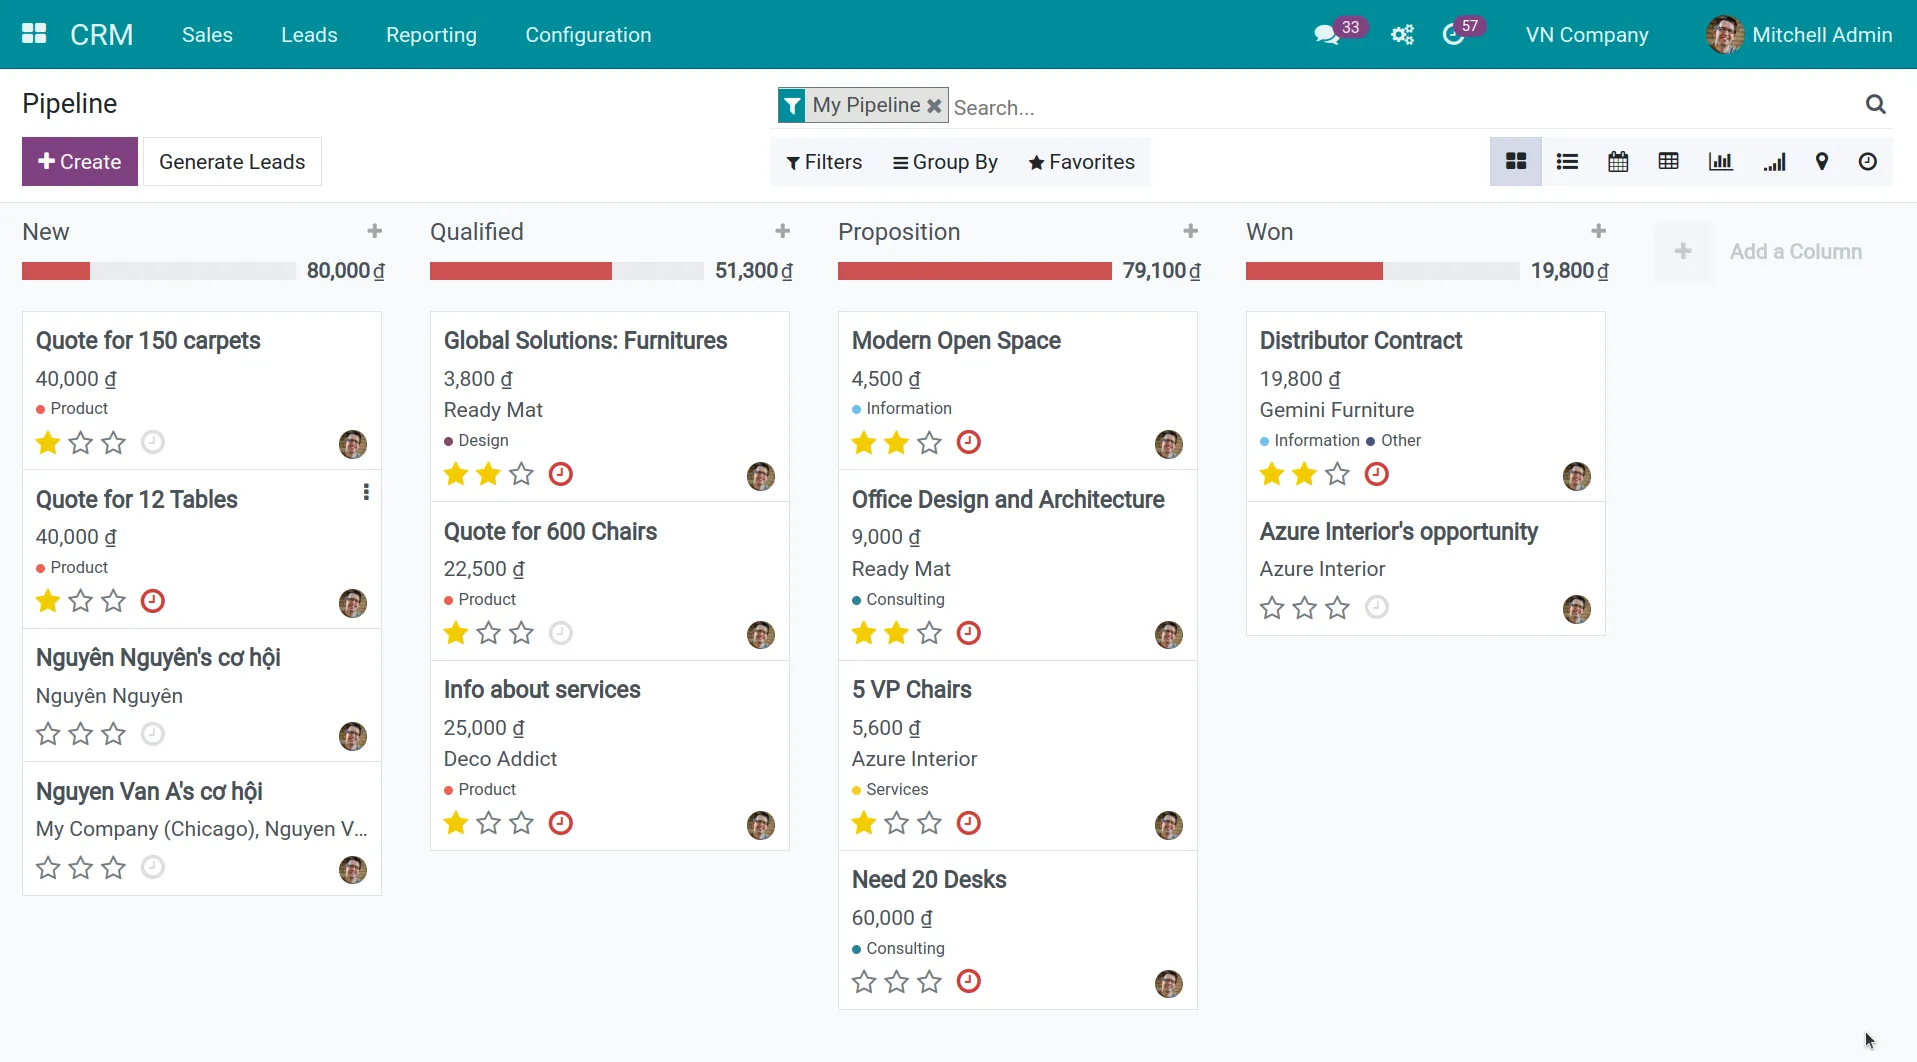Open the bar chart graph view
The image size is (1917, 1062).
1720,161
